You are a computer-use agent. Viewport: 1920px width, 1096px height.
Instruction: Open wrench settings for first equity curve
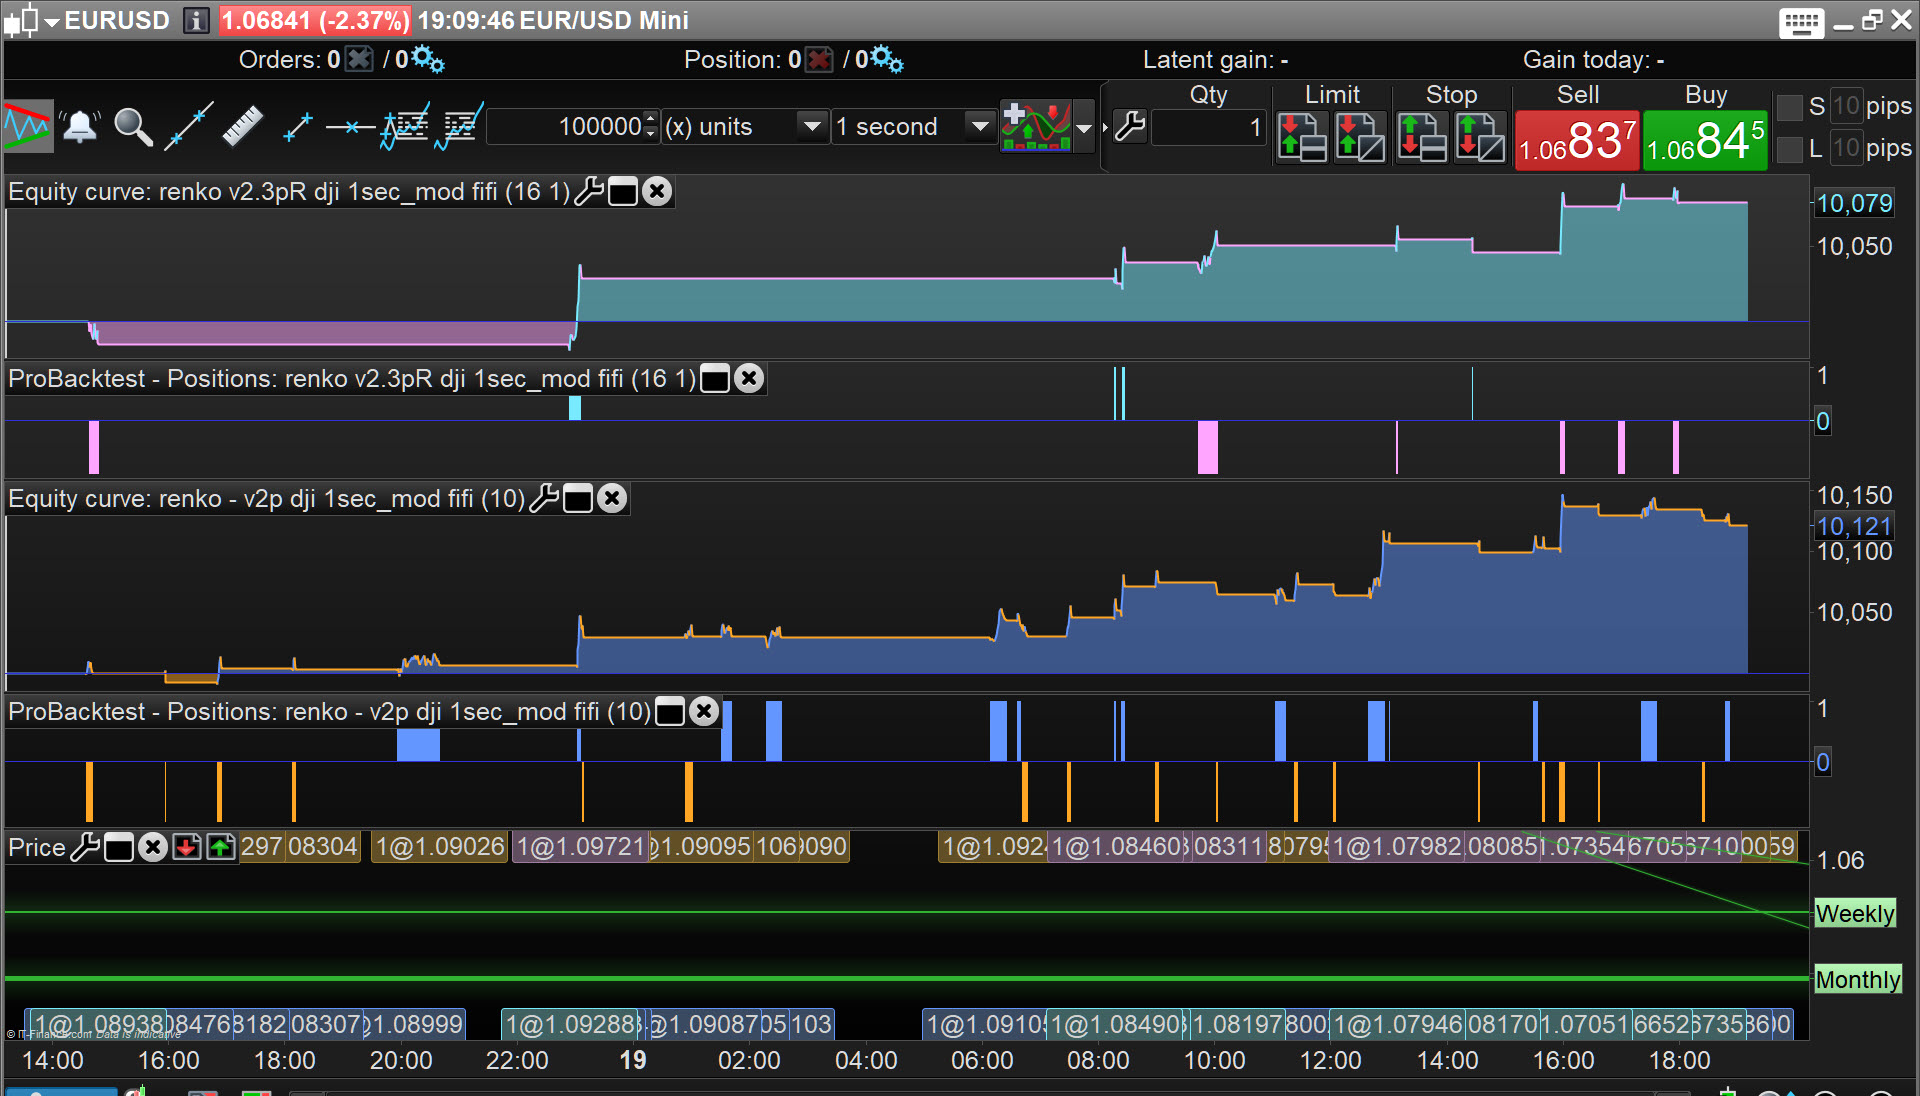[x=589, y=191]
